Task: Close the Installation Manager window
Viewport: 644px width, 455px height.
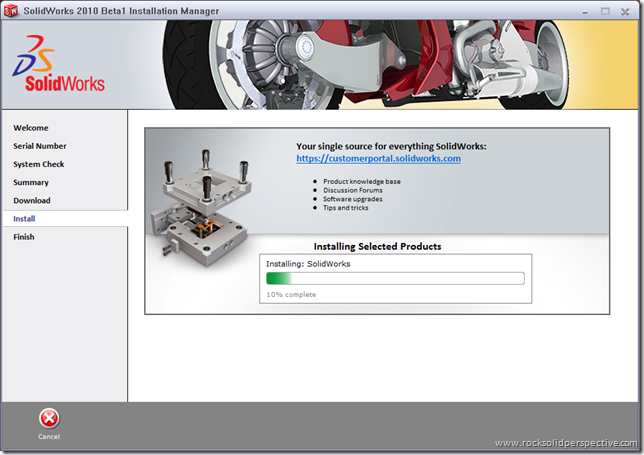Action: [x=625, y=11]
